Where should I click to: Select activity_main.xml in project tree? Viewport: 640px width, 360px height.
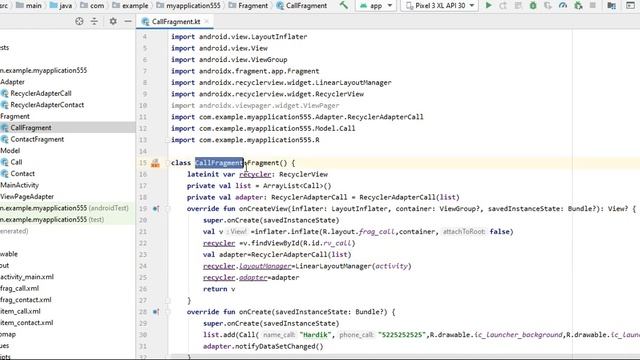tap(27, 277)
